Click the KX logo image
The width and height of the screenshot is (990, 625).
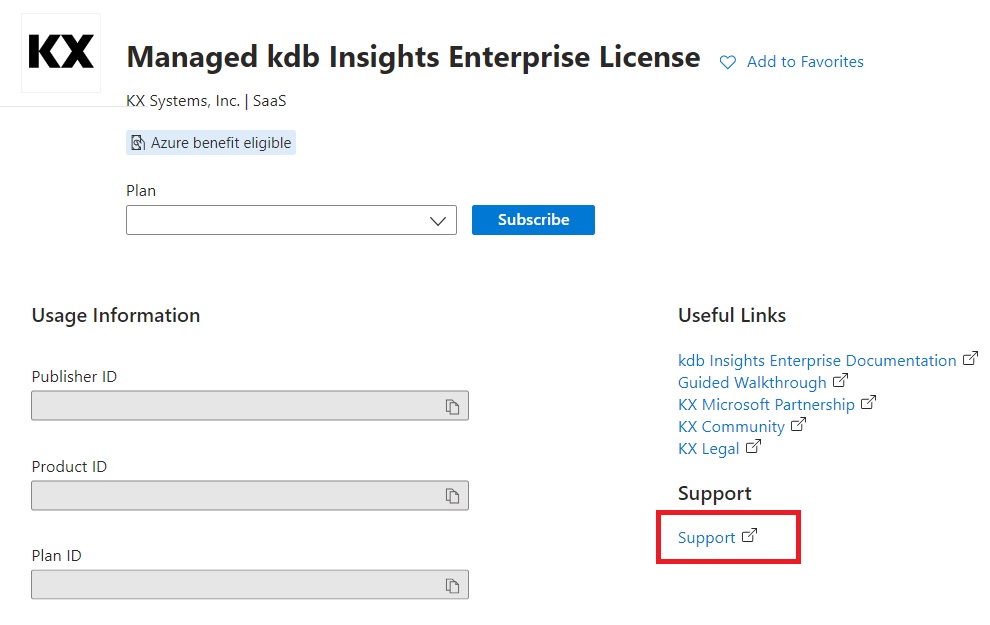click(x=61, y=52)
